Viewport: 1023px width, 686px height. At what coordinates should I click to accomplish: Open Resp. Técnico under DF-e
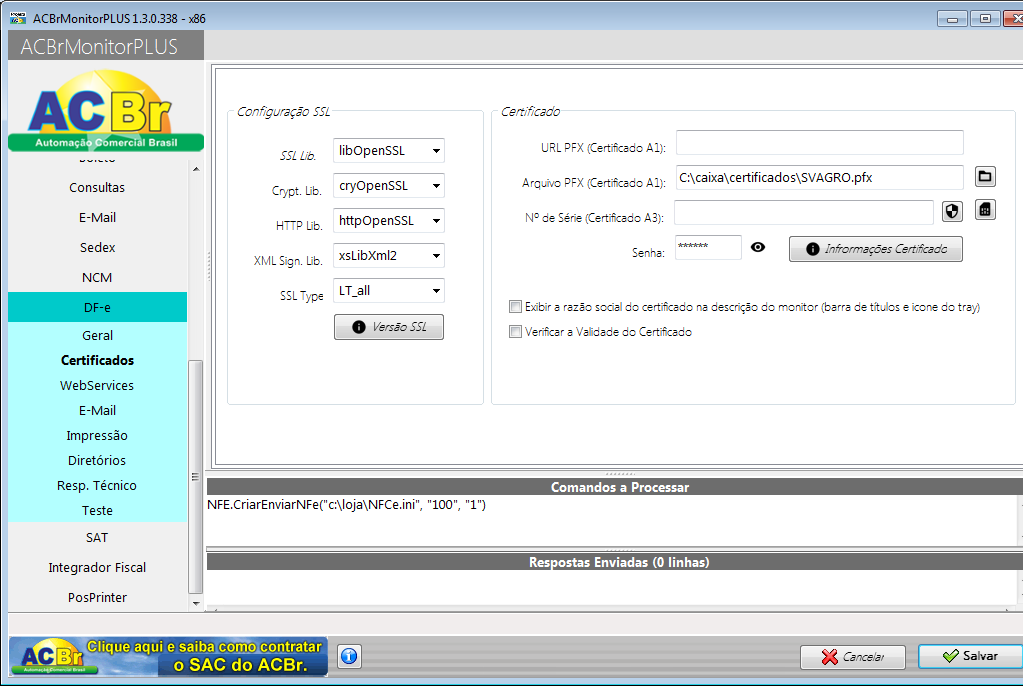pyautogui.click(x=97, y=486)
